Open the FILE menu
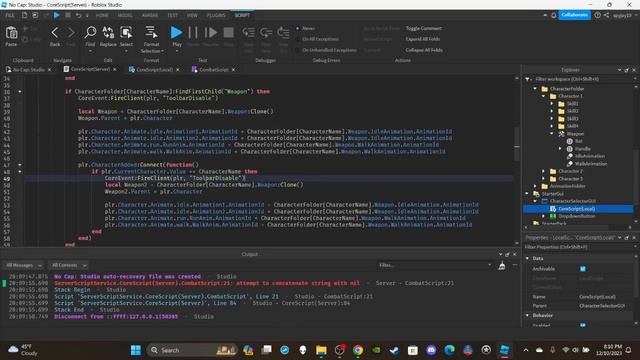This screenshot has width=640, height=360. pos(10,15)
